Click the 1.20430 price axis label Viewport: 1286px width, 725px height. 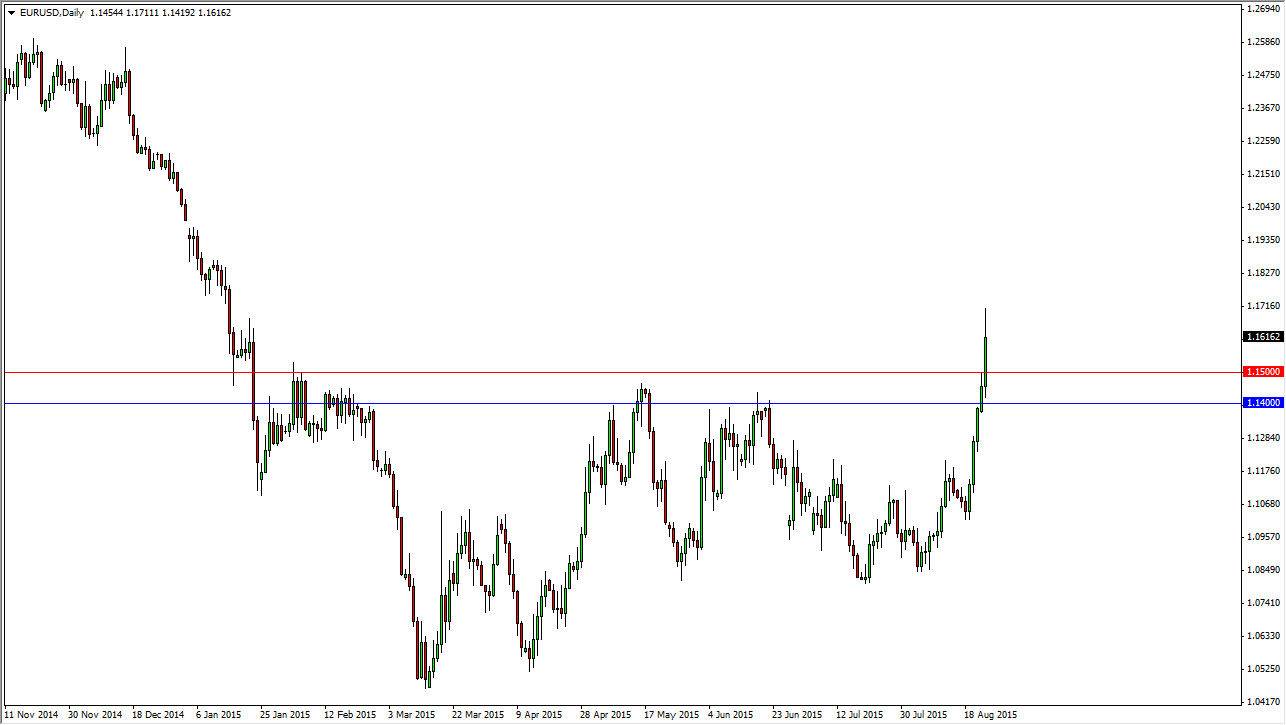pyautogui.click(x=1263, y=207)
